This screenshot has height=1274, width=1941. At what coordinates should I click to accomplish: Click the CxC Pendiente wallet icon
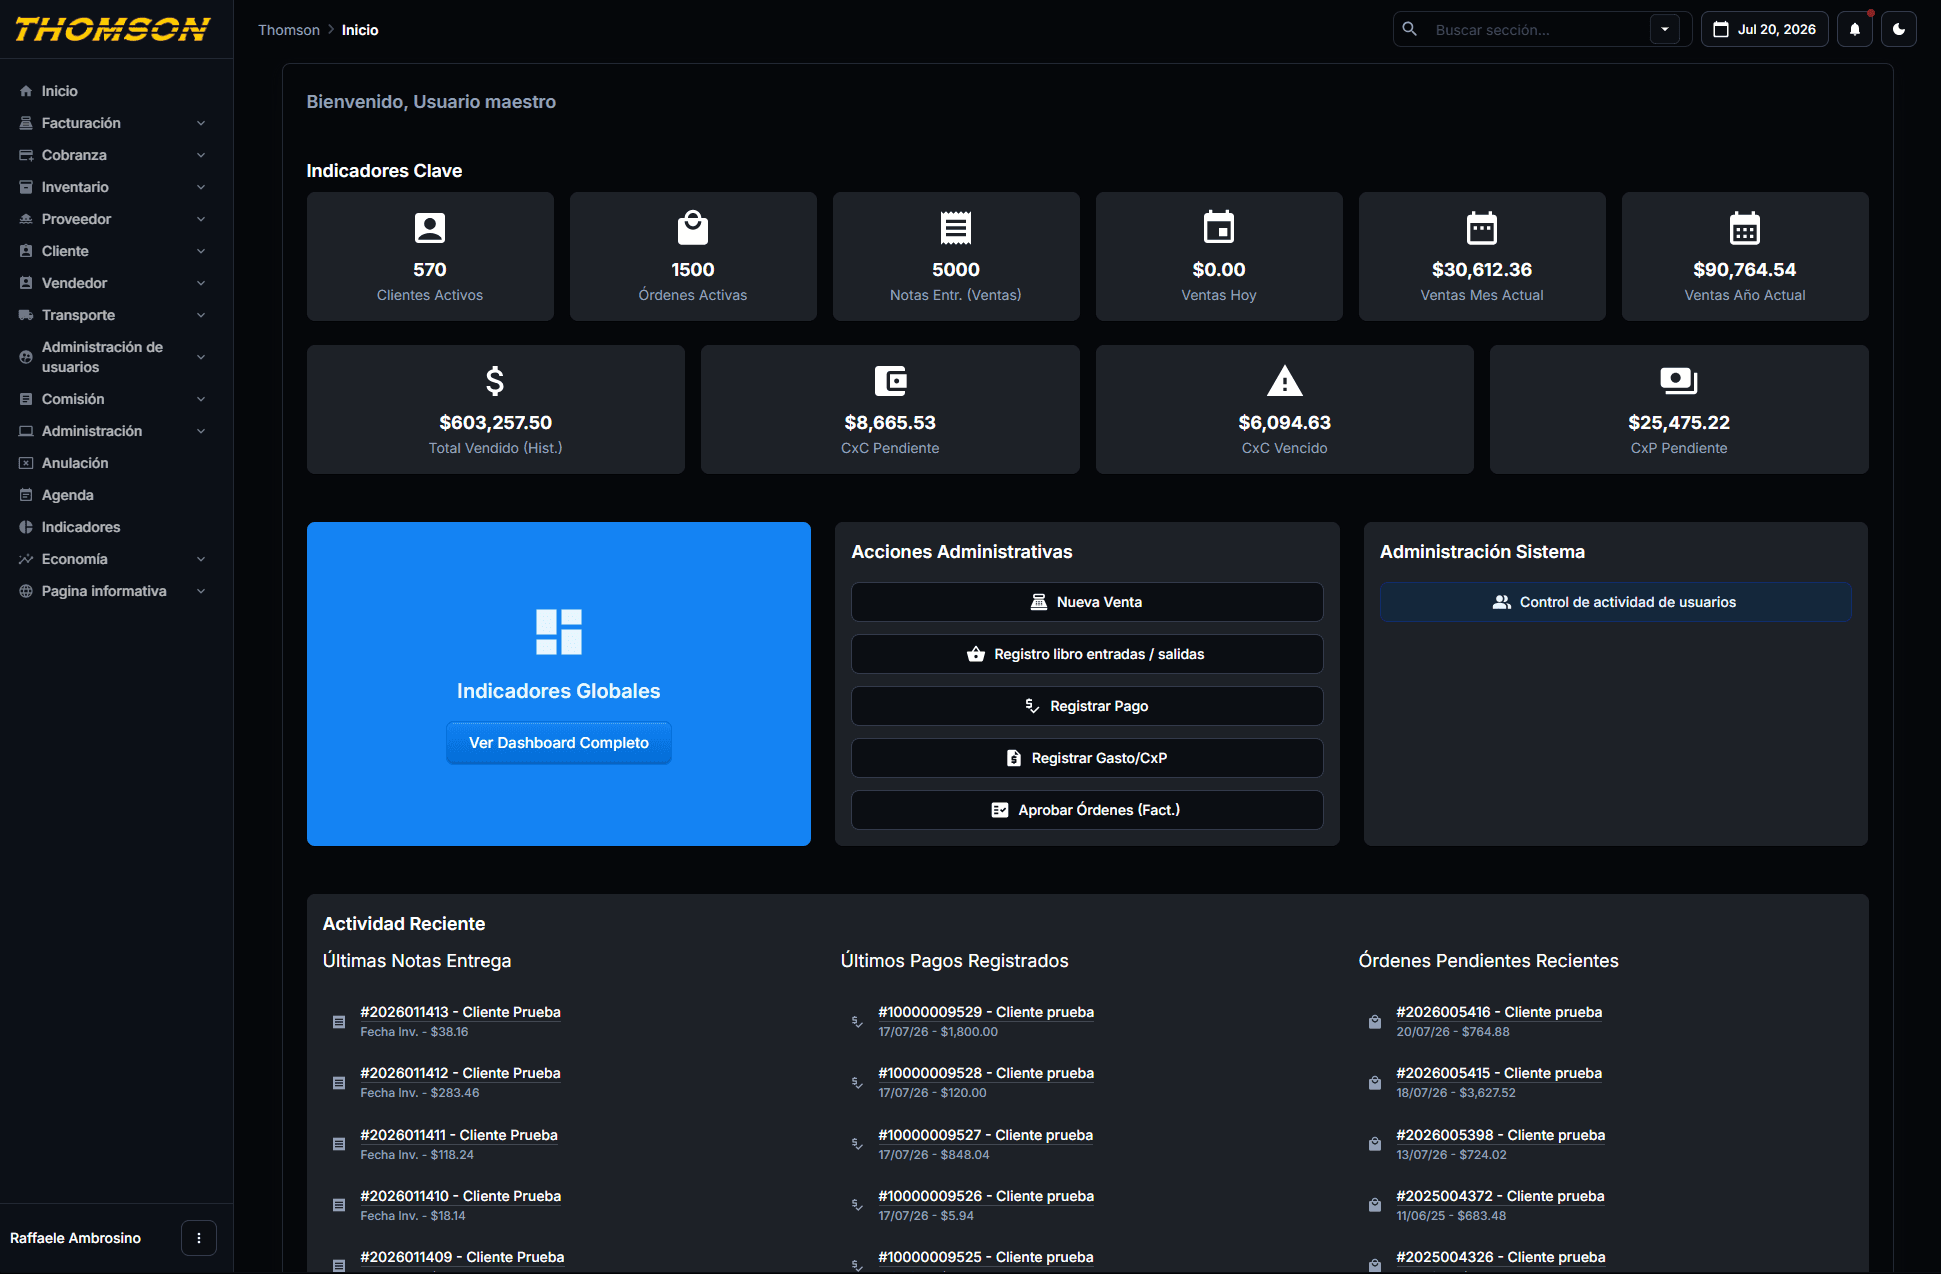(x=890, y=381)
